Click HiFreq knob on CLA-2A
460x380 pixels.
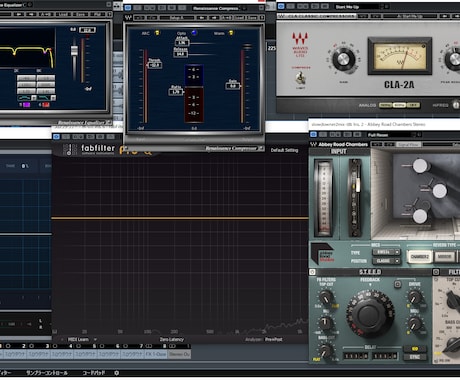click(x=456, y=105)
